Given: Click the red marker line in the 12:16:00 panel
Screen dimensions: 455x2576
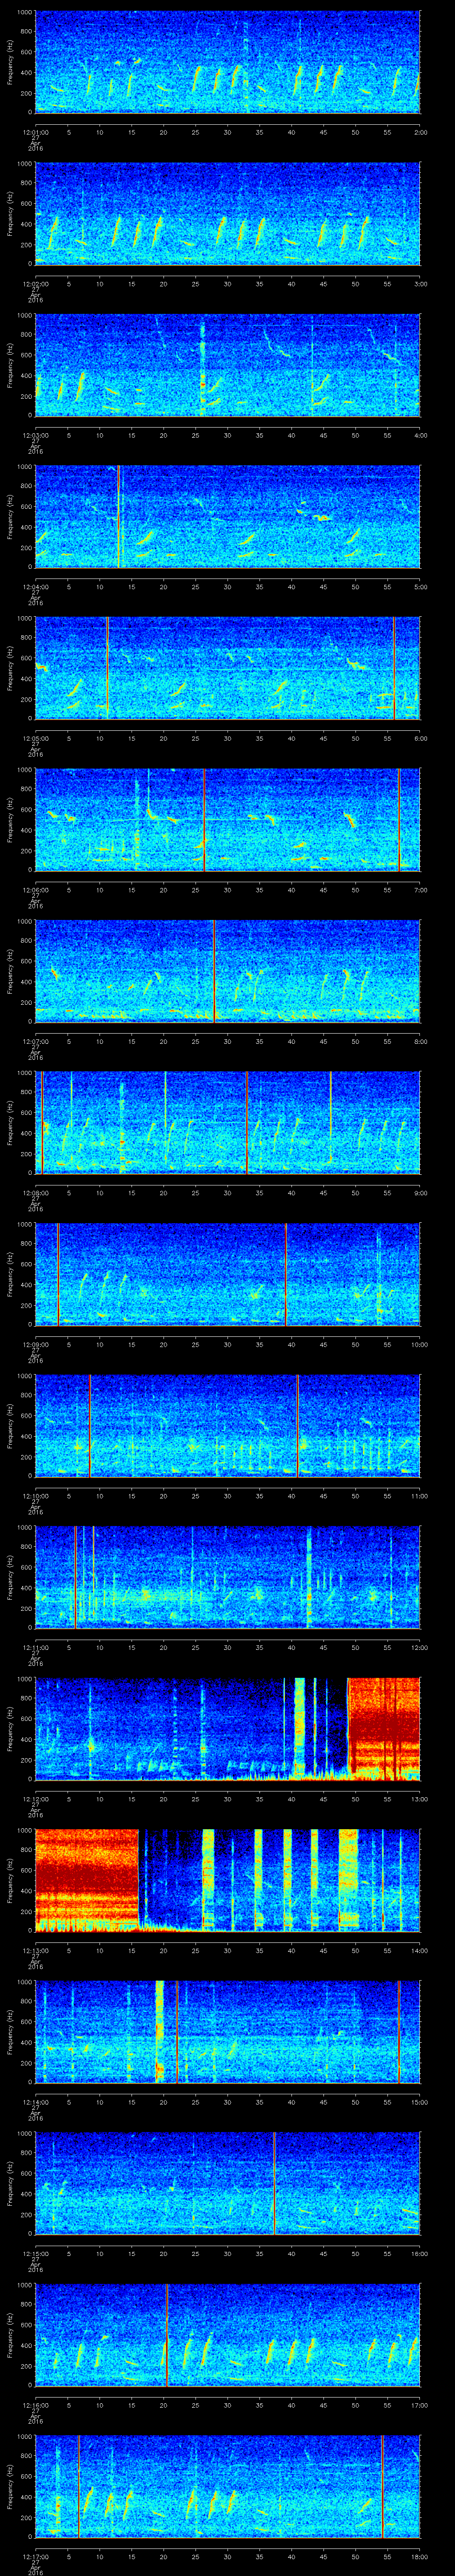Looking at the screenshot, I should 166,2336.
